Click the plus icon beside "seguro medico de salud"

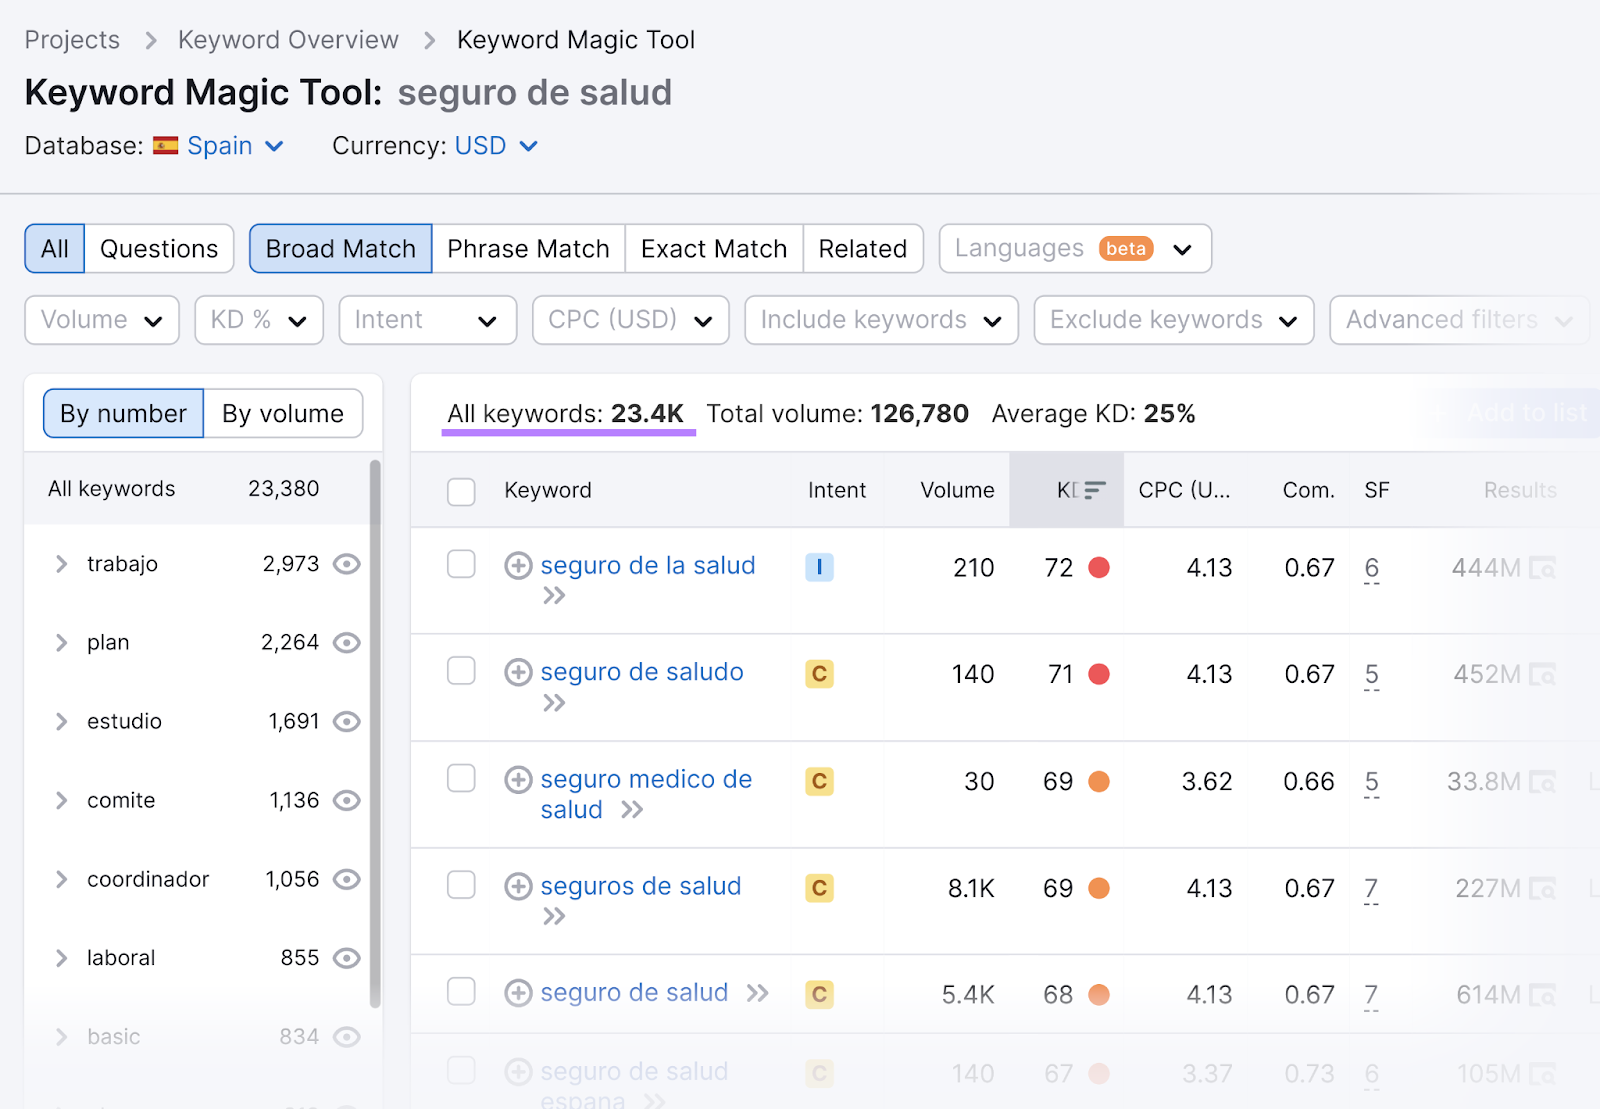coord(519,779)
